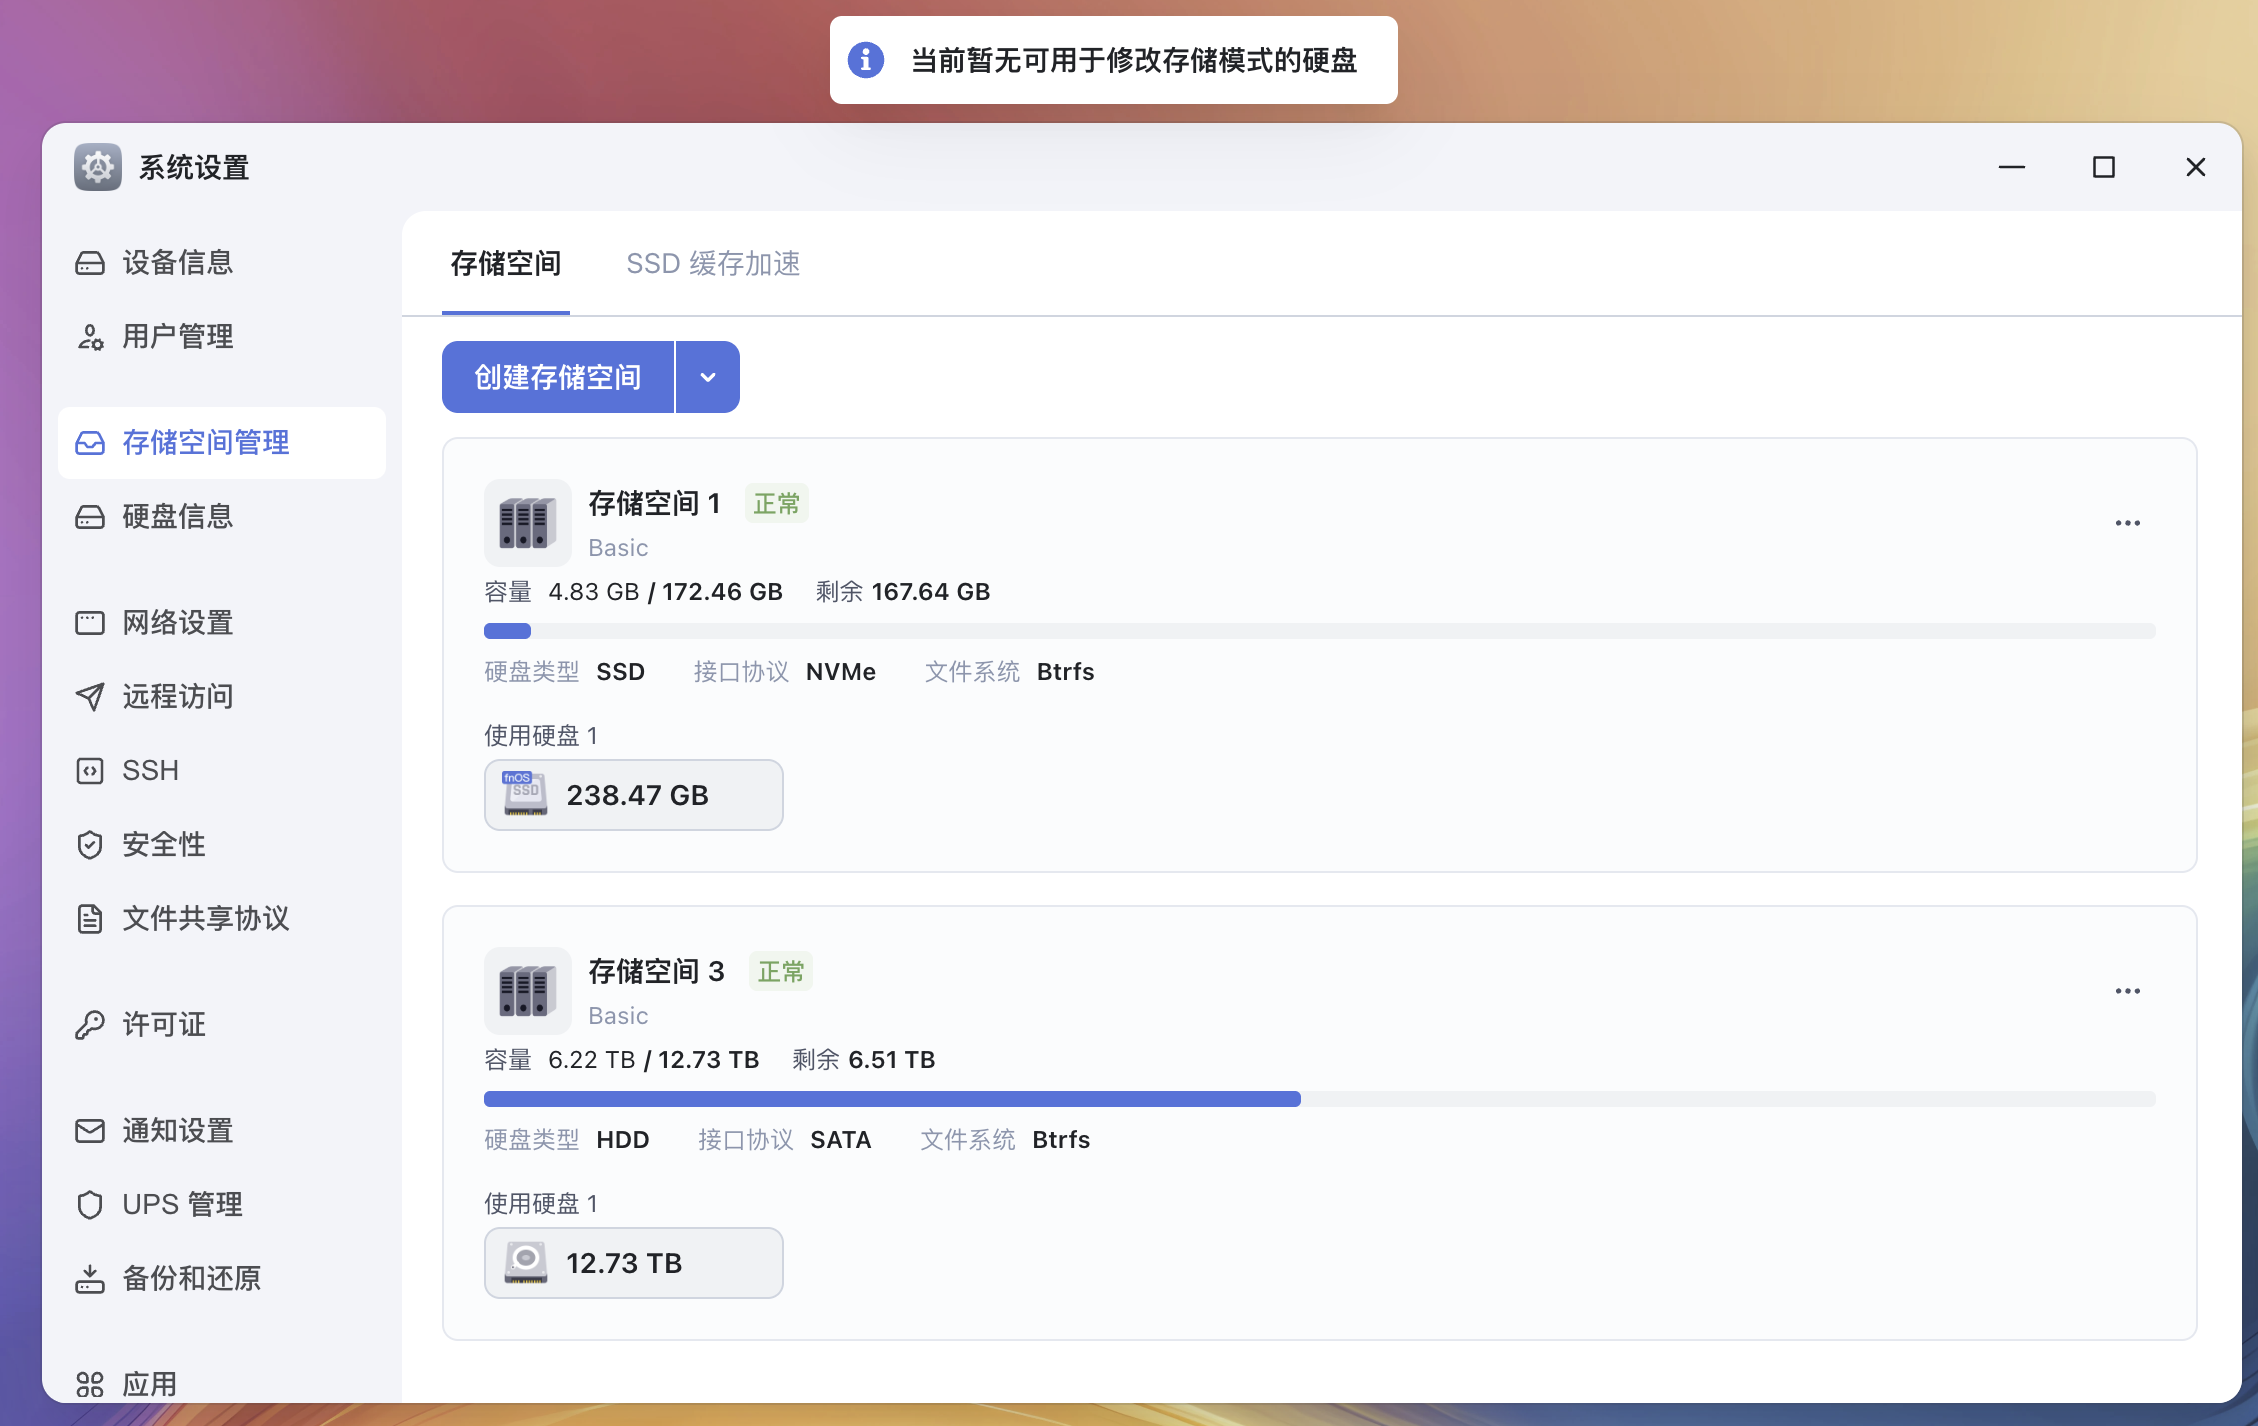Open Notification Settings
2258x1426 pixels.
coord(177,1131)
